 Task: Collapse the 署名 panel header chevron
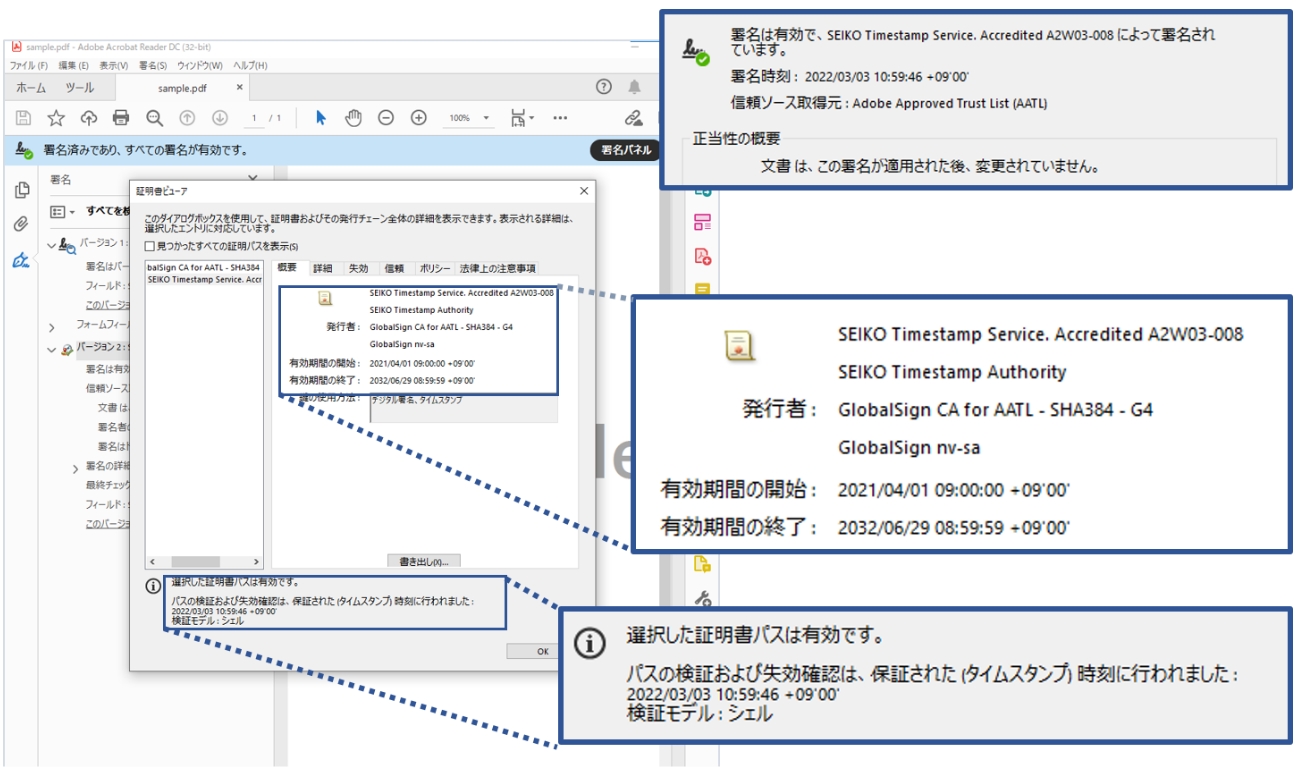click(x=252, y=179)
